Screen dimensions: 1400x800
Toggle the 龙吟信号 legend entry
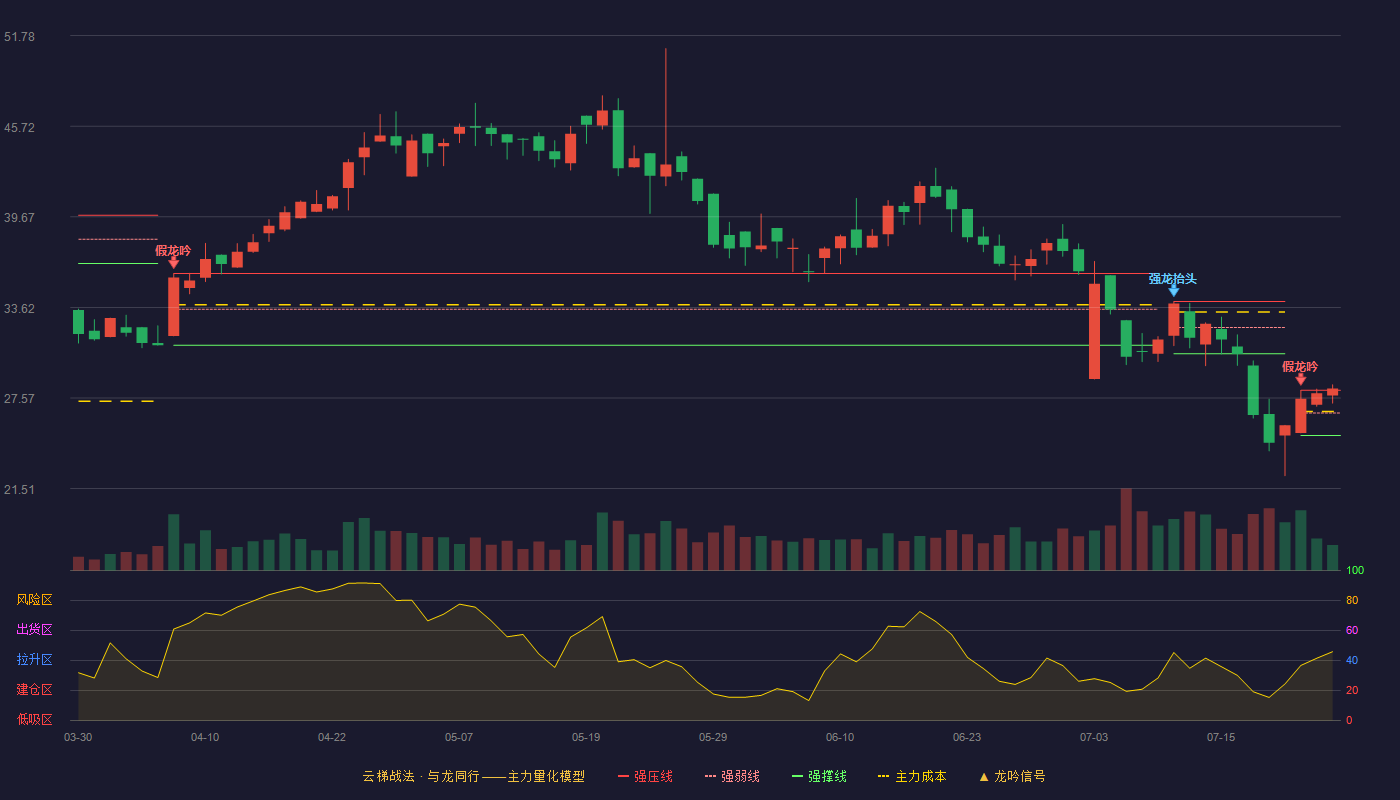coord(1011,776)
